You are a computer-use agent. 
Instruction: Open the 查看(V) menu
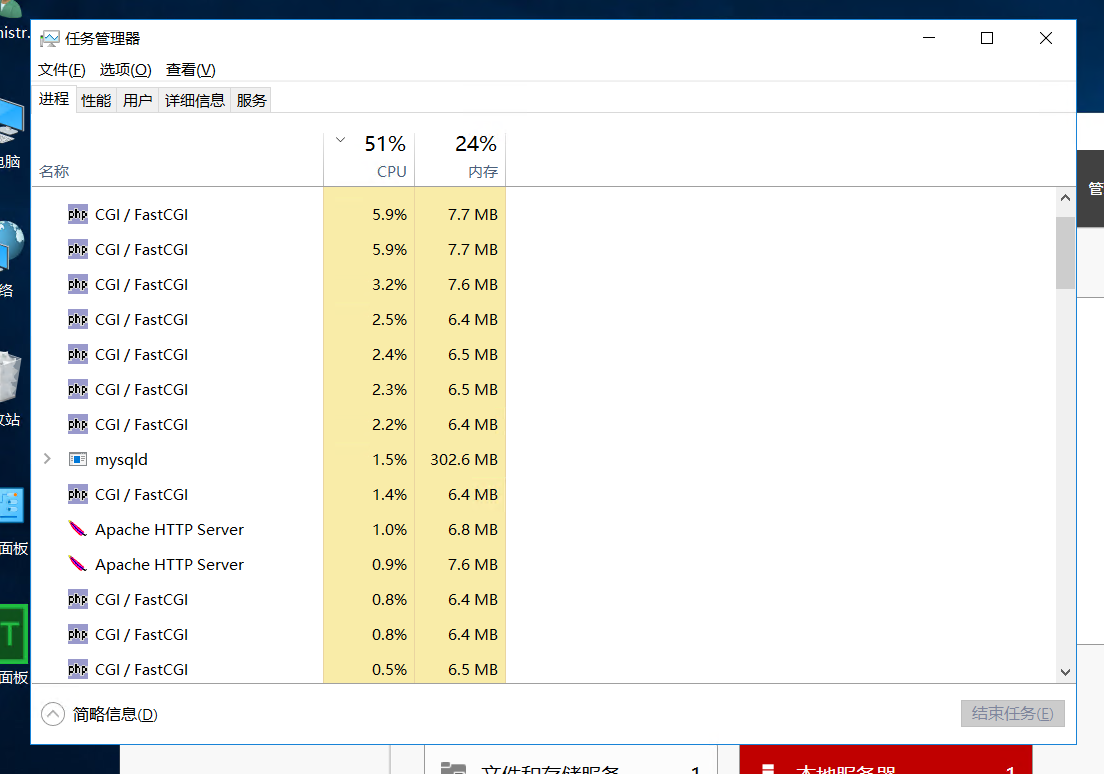pos(191,70)
